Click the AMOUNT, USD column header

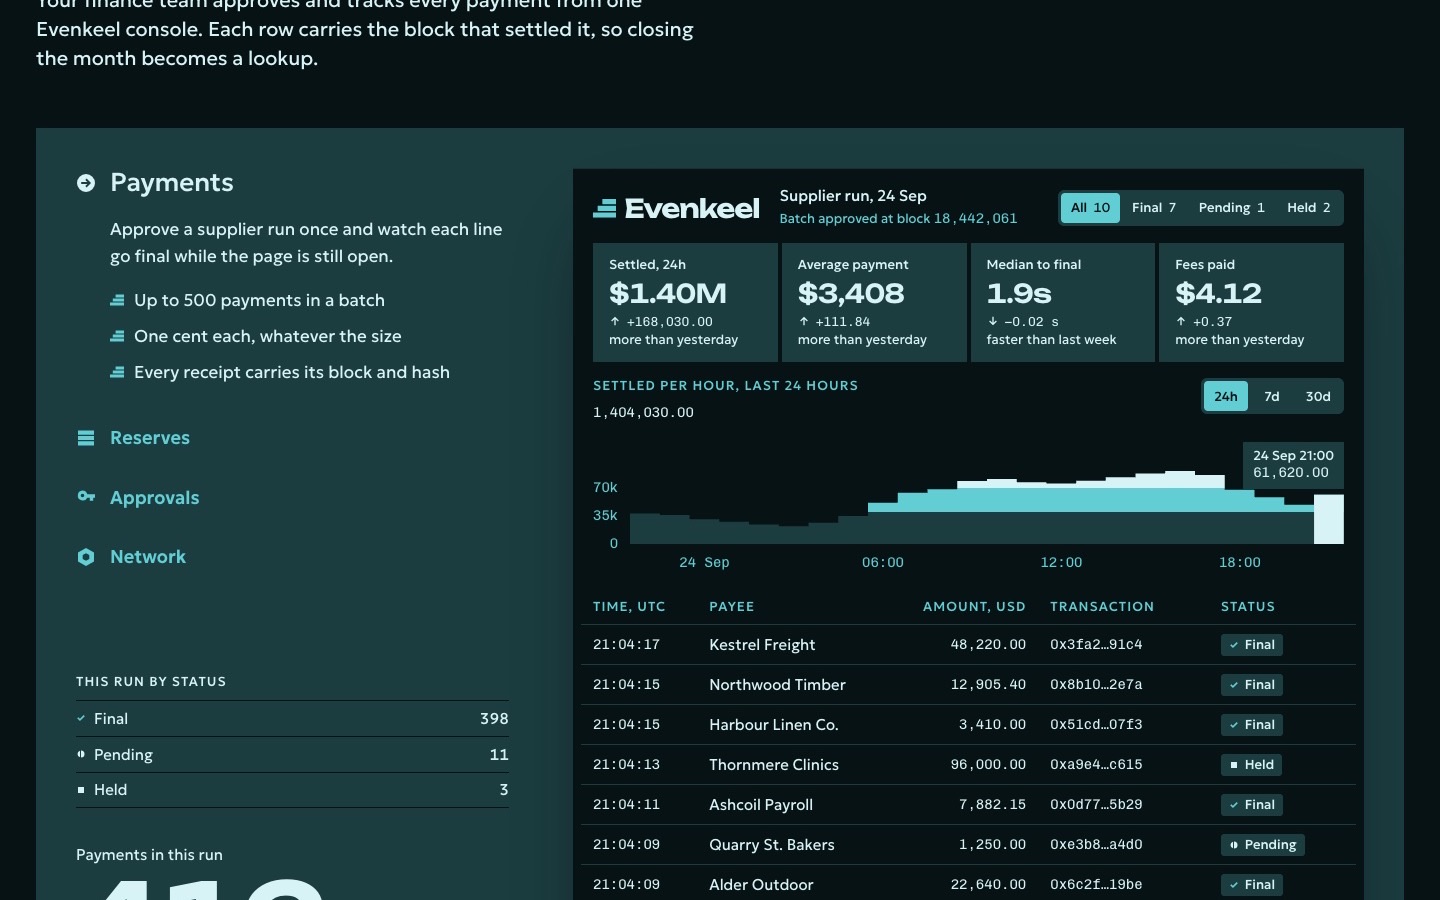click(974, 607)
